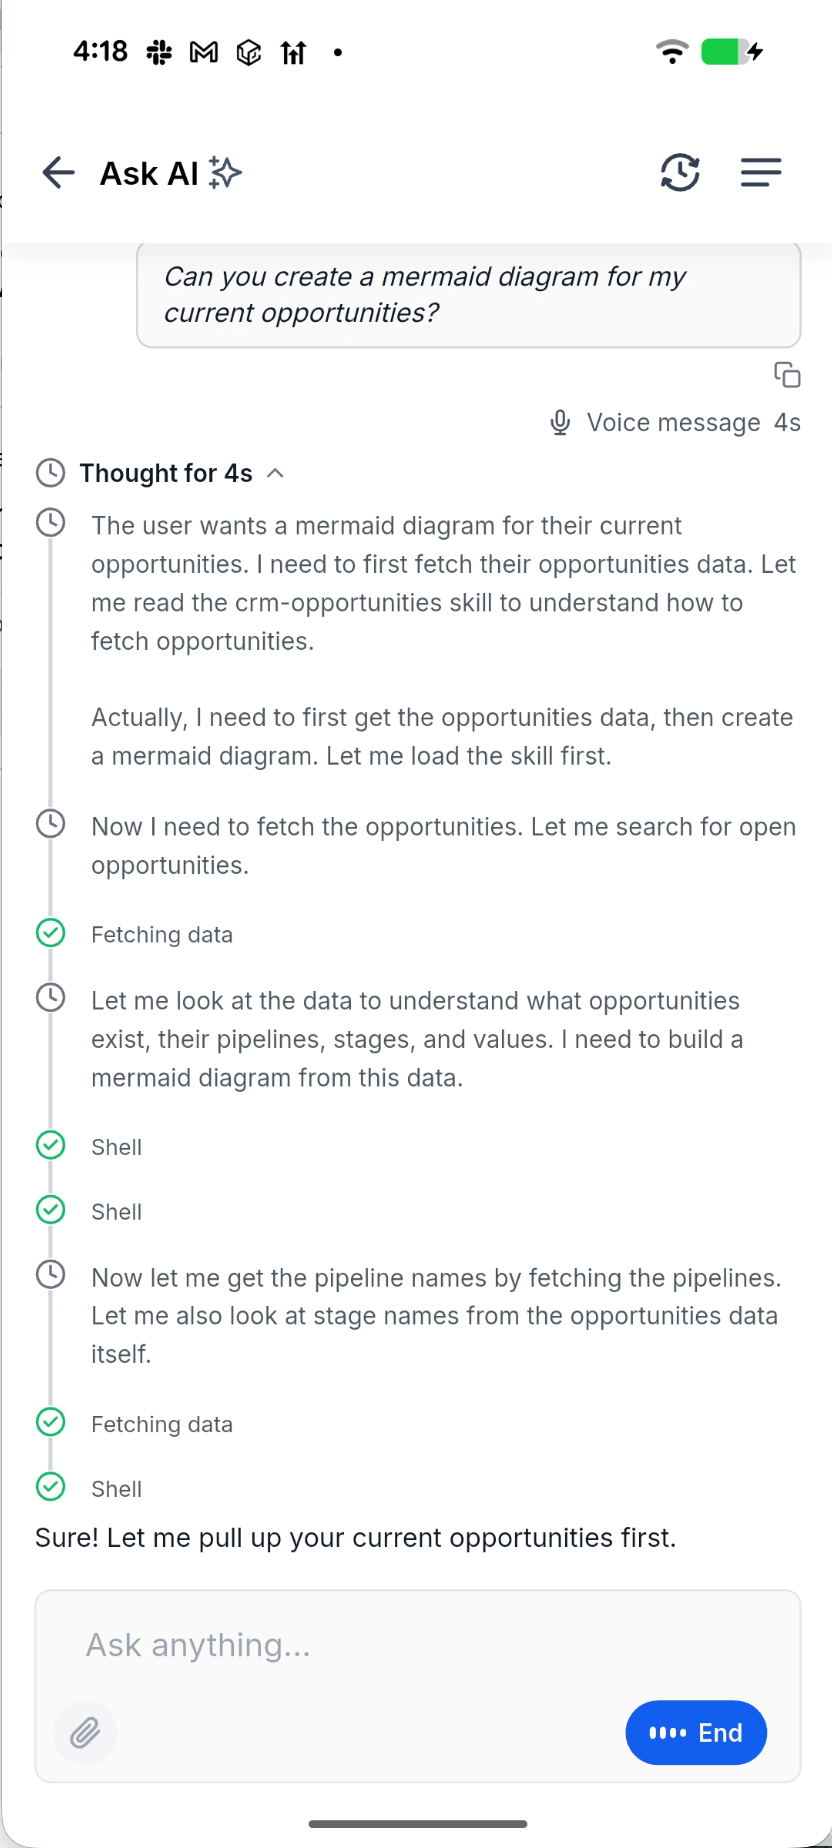832x1848 pixels.
Task: Open the second 'Shell' step
Action: click(117, 1212)
